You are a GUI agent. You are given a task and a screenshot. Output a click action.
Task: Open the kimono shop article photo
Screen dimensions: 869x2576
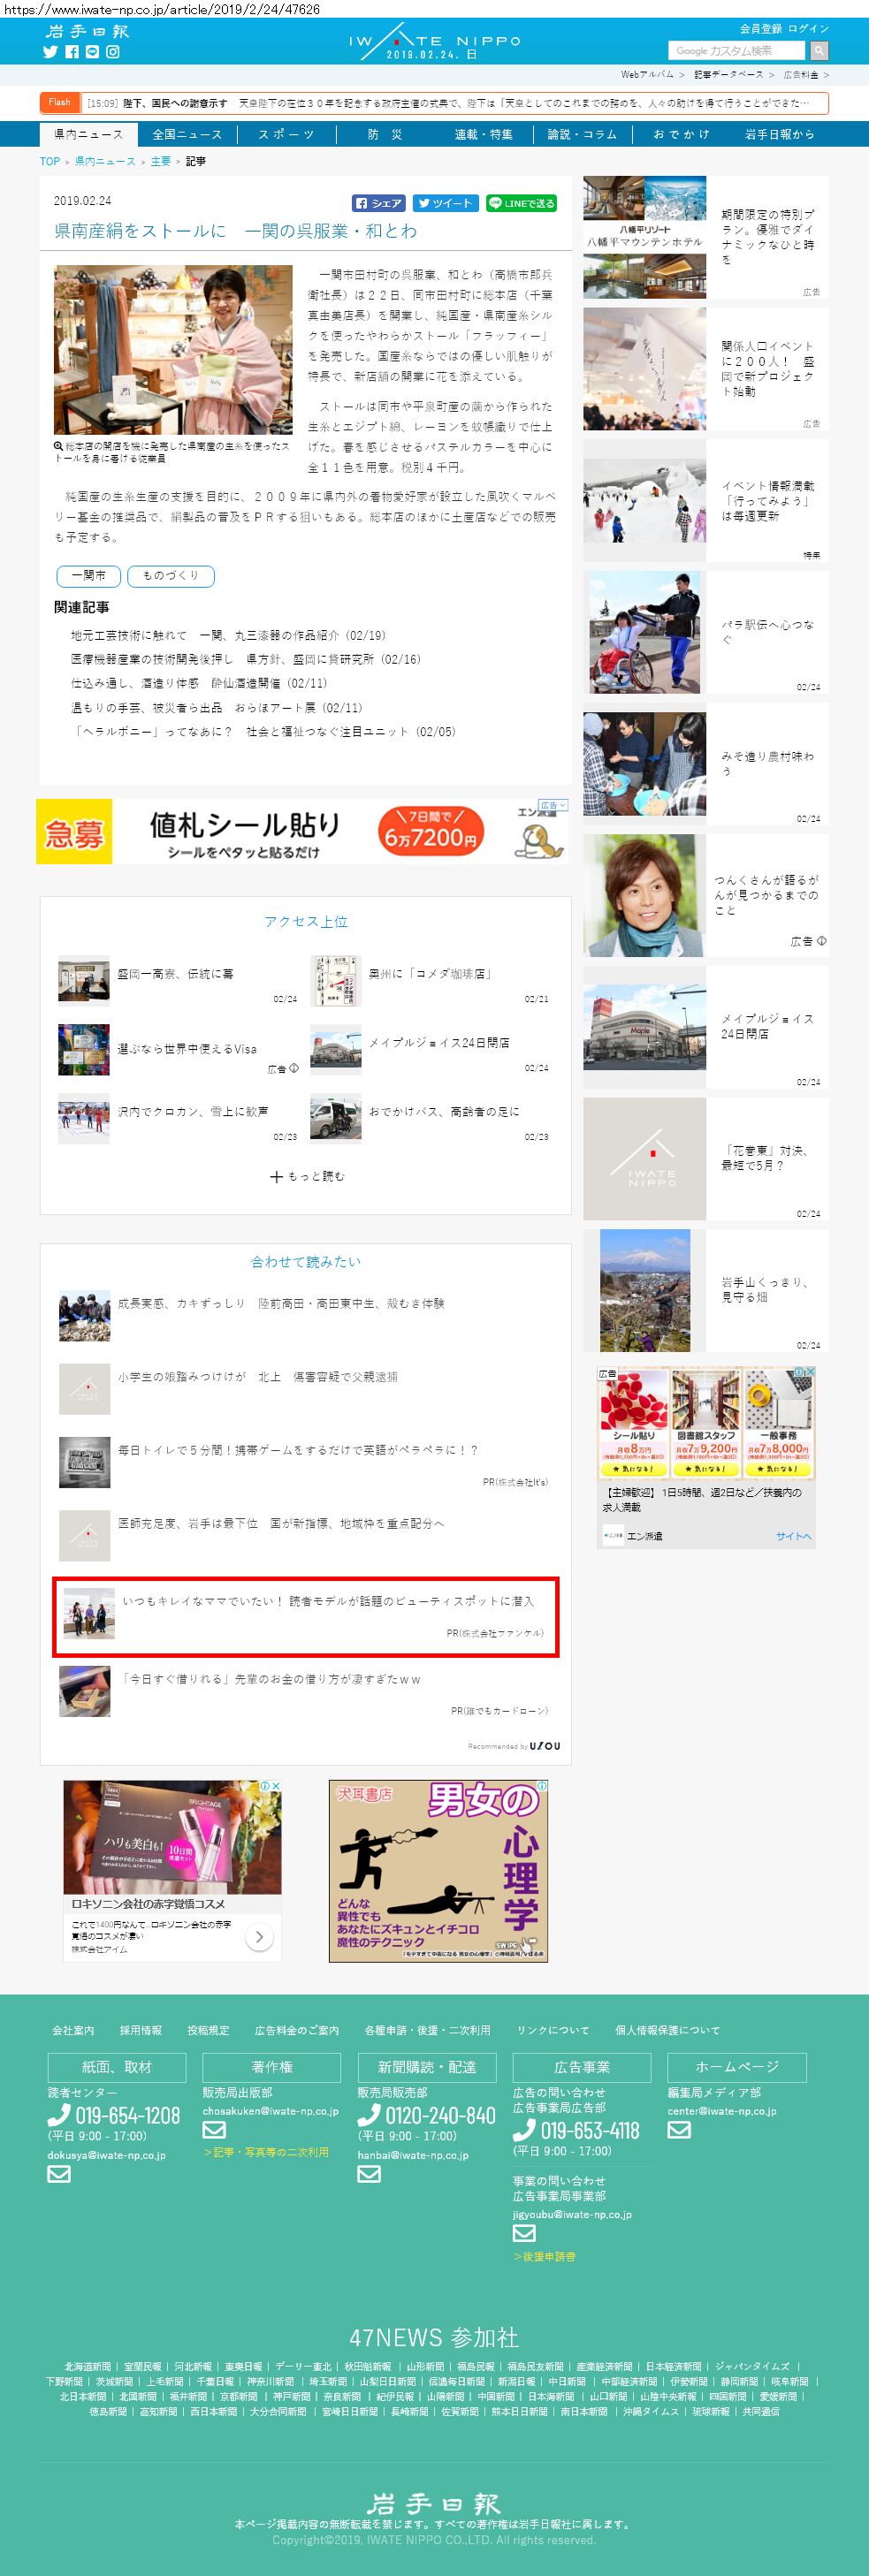173,349
